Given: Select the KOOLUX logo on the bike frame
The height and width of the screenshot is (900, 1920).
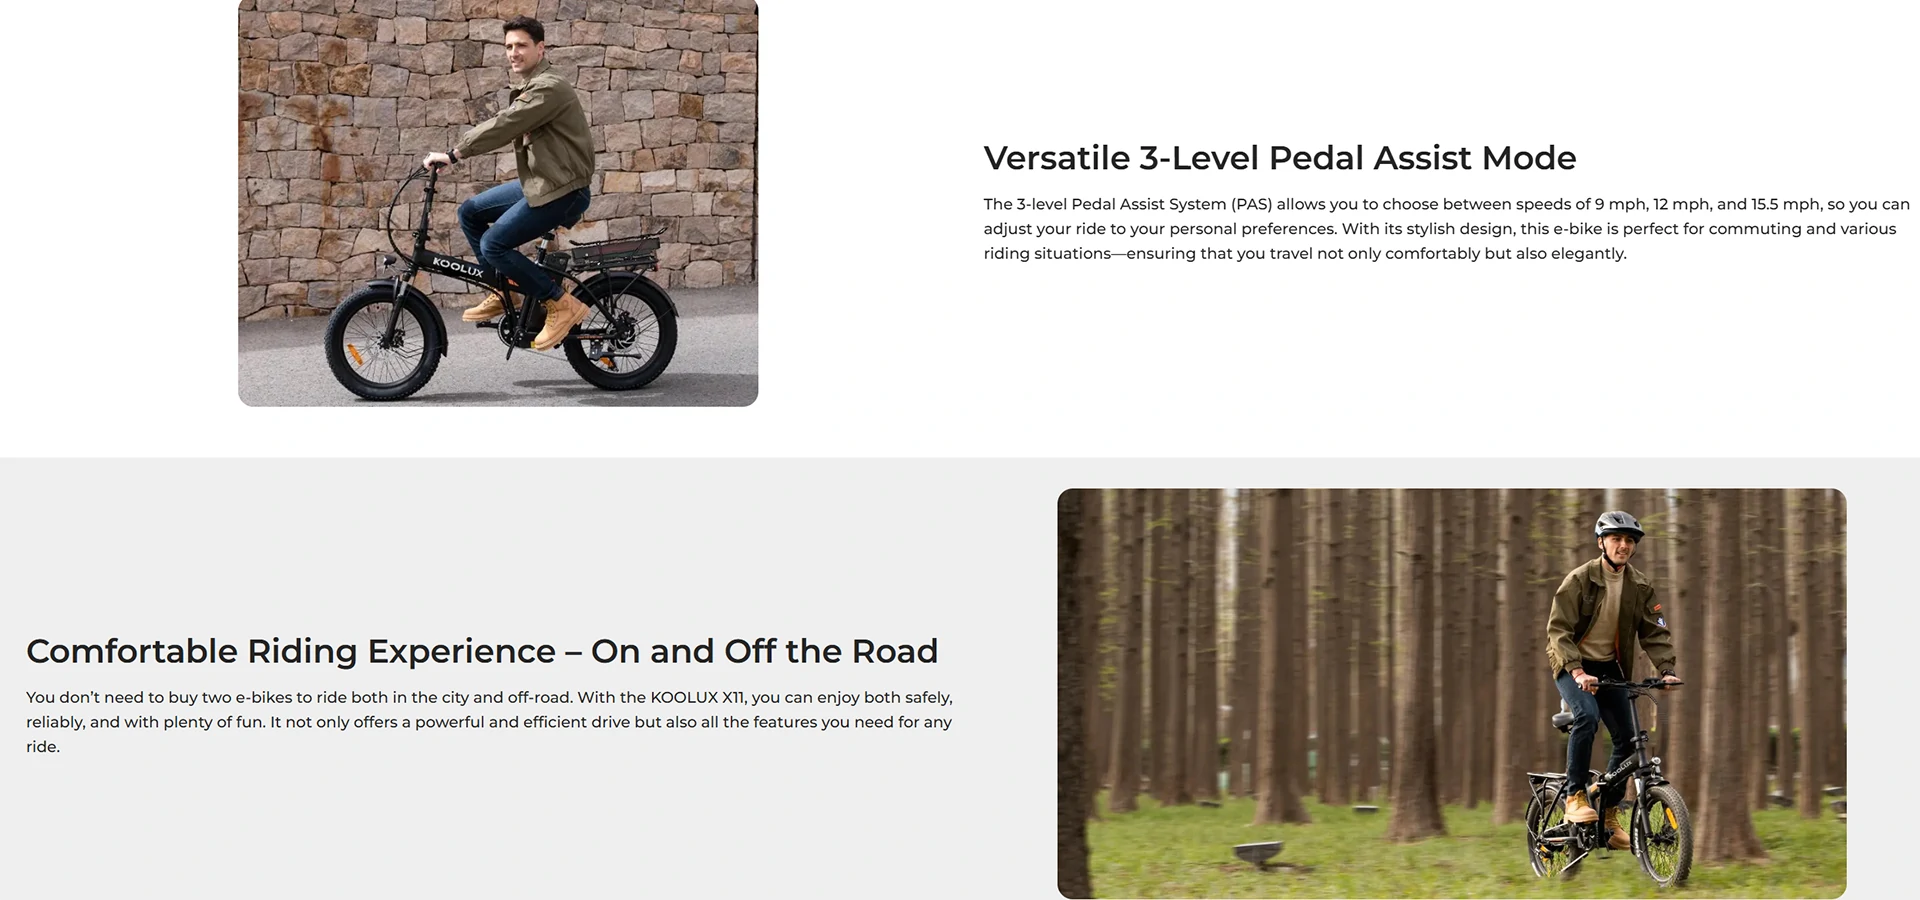Looking at the screenshot, I should (458, 267).
